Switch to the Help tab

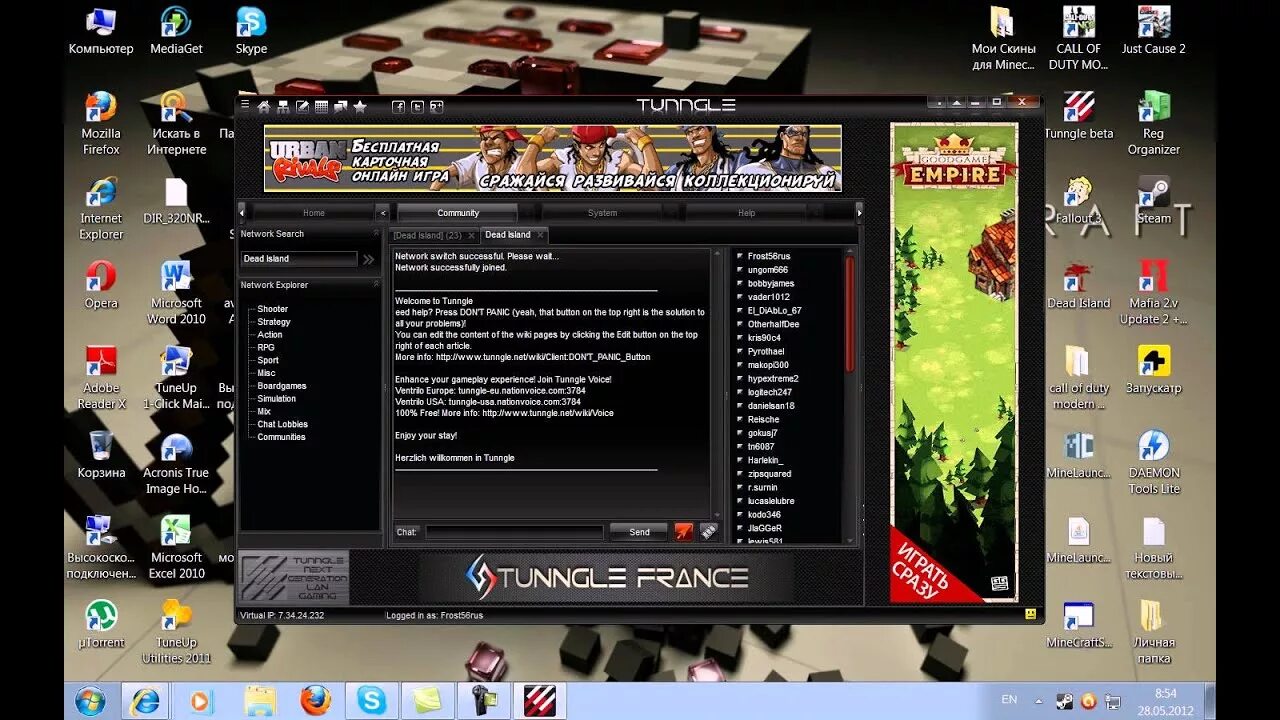coord(746,213)
